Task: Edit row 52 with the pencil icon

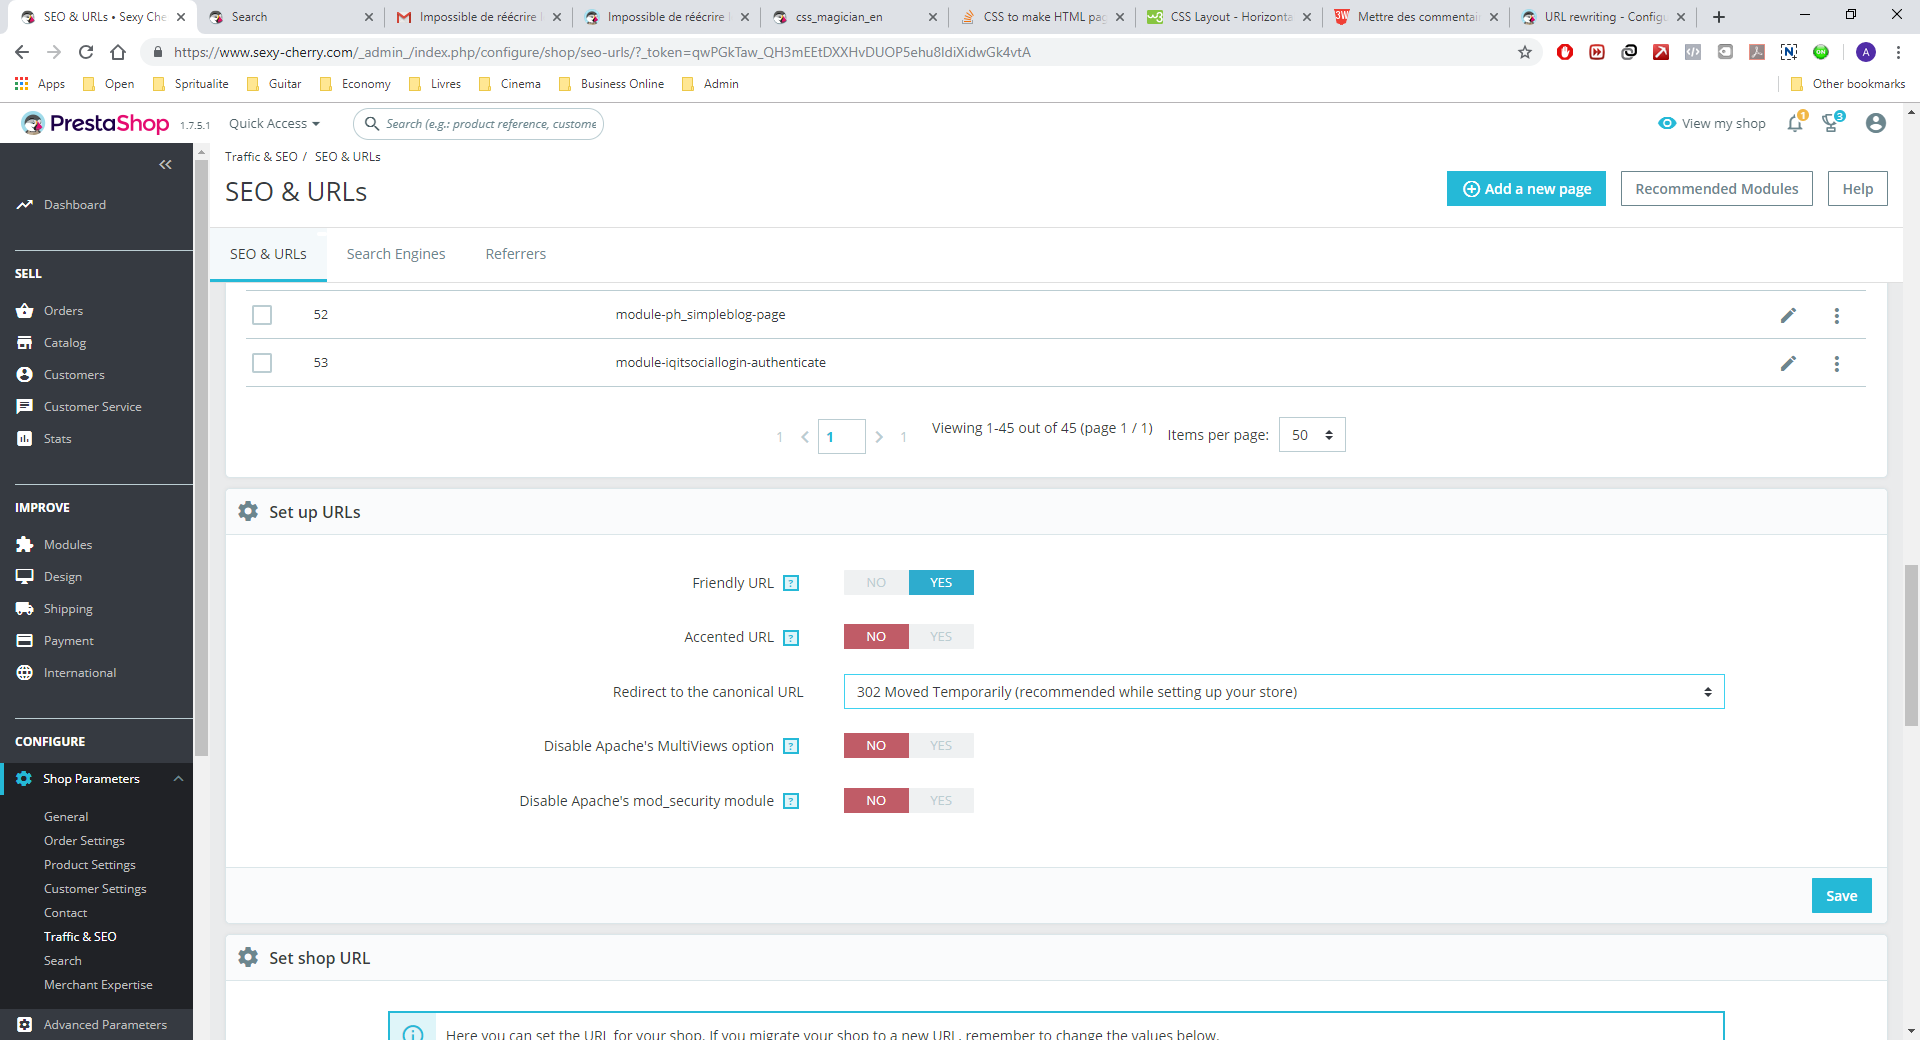Action: (1788, 315)
